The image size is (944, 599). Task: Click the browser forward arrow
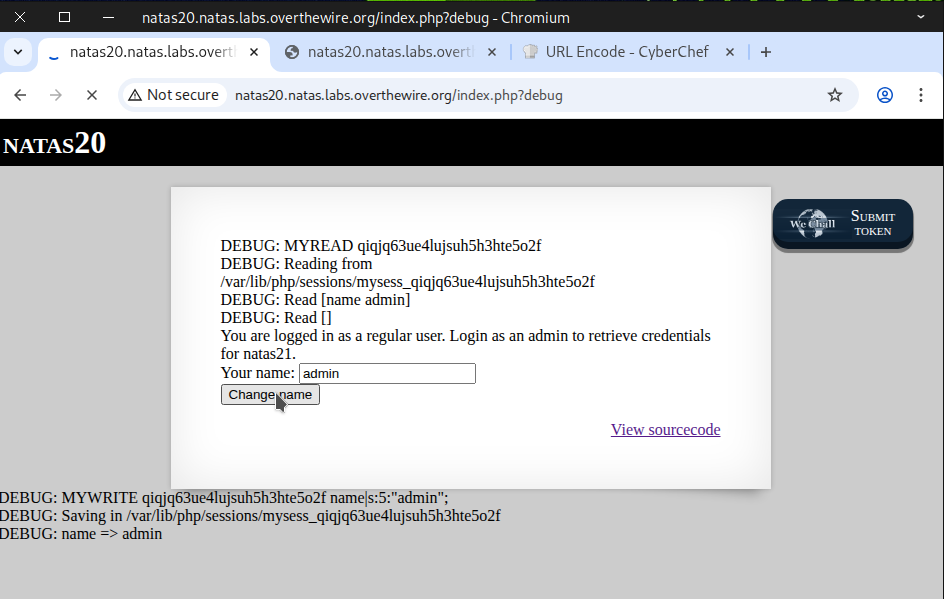click(x=56, y=95)
